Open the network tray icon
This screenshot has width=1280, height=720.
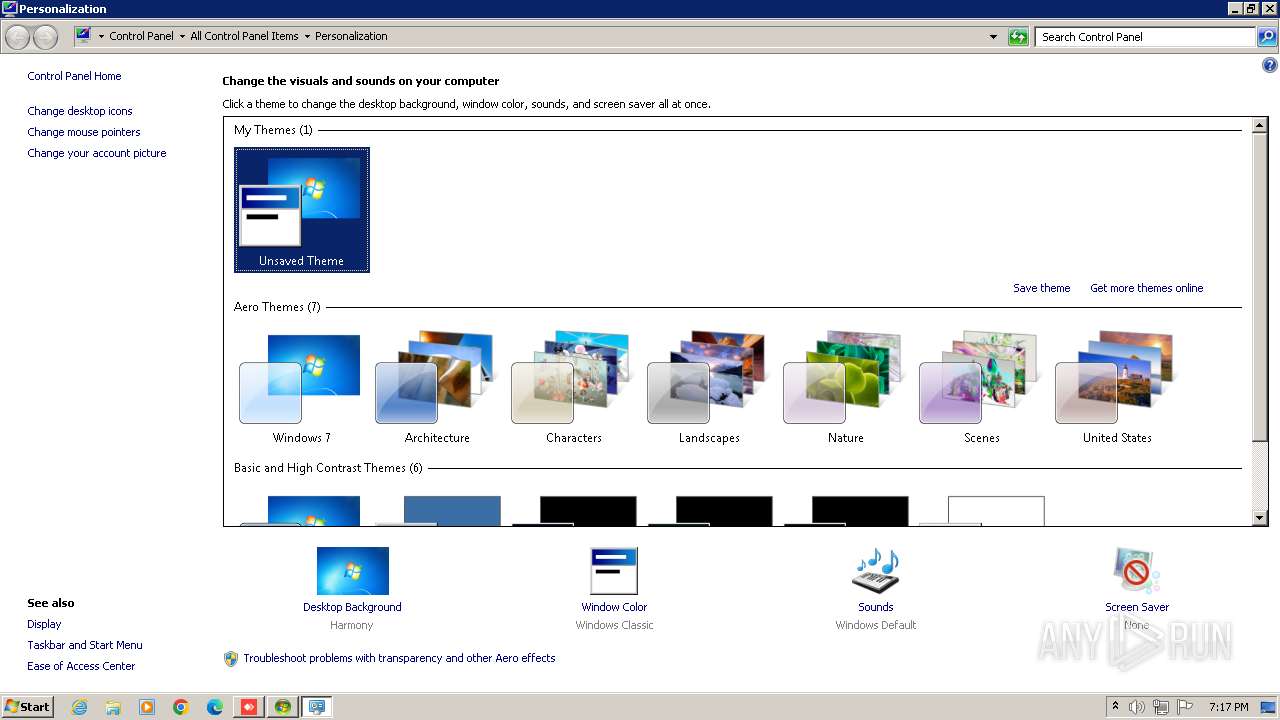[1161, 707]
